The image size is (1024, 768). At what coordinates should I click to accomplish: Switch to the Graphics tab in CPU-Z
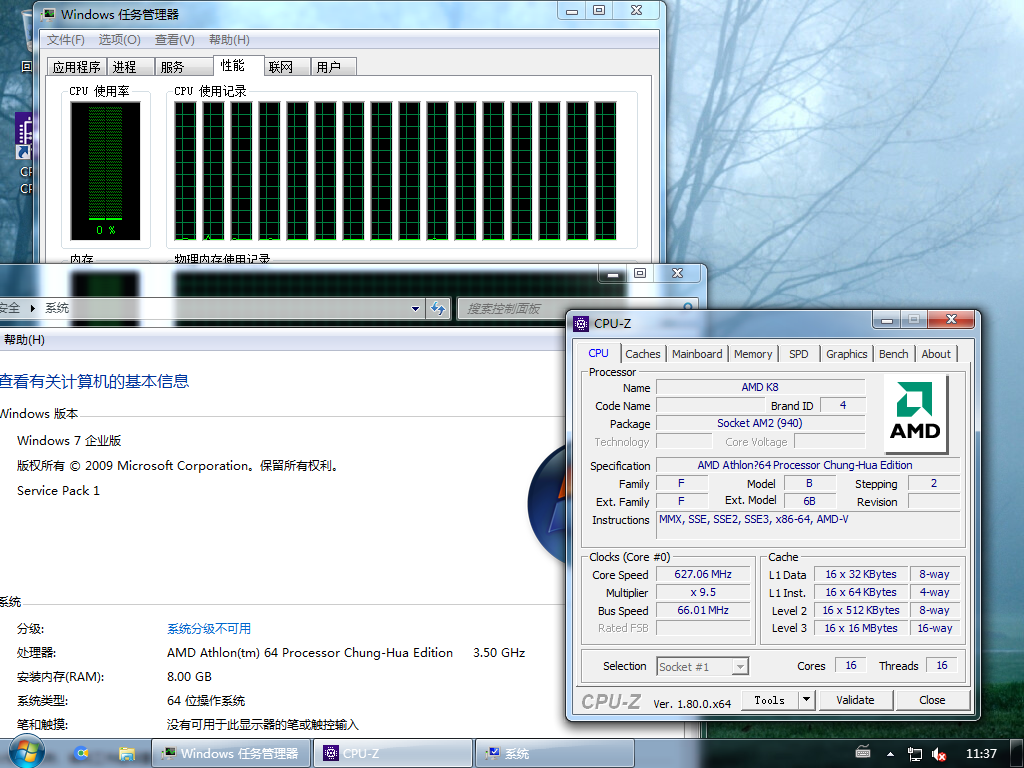point(846,353)
